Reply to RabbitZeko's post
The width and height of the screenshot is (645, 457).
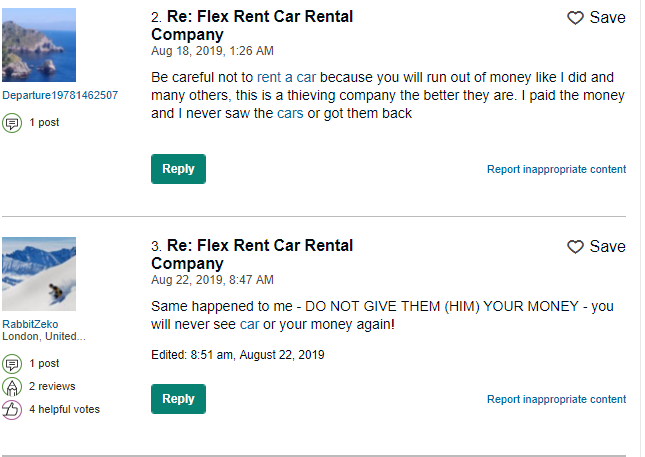click(178, 399)
